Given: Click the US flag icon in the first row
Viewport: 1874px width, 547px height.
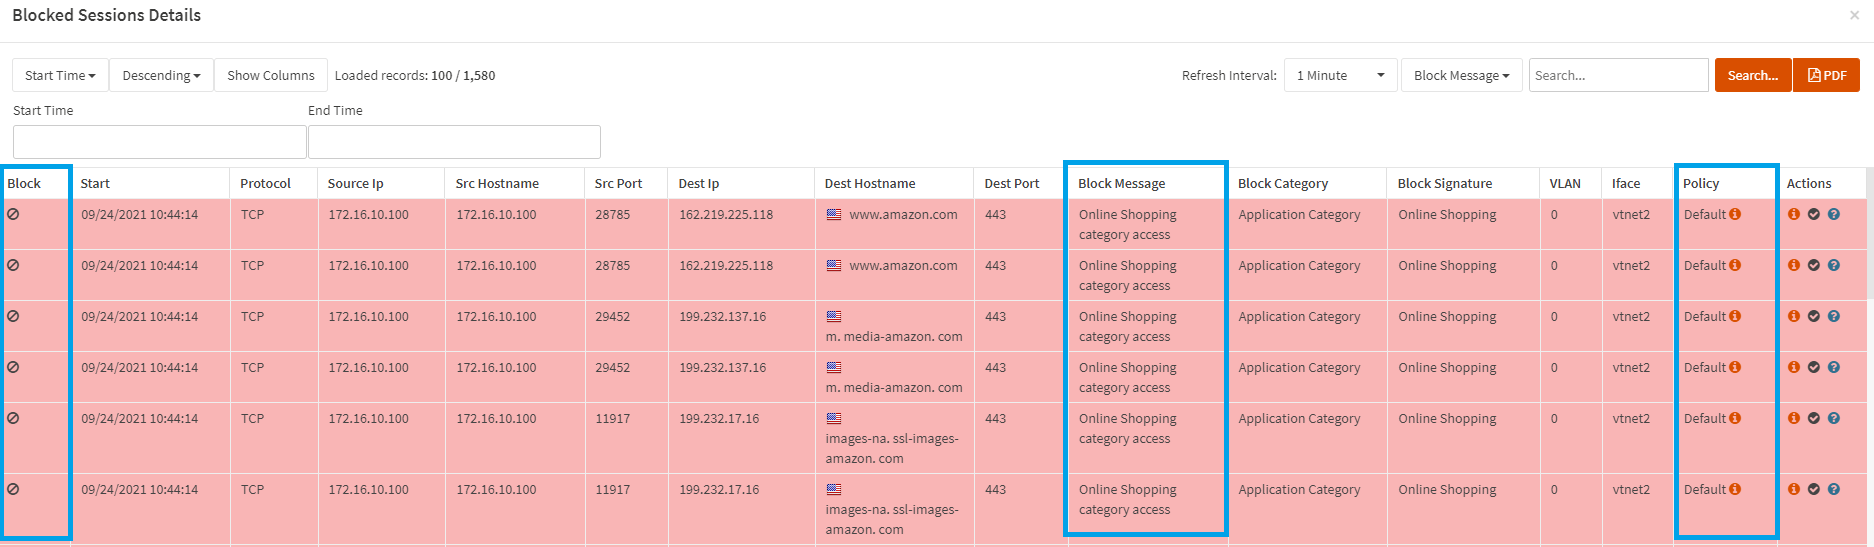Looking at the screenshot, I should point(834,214).
